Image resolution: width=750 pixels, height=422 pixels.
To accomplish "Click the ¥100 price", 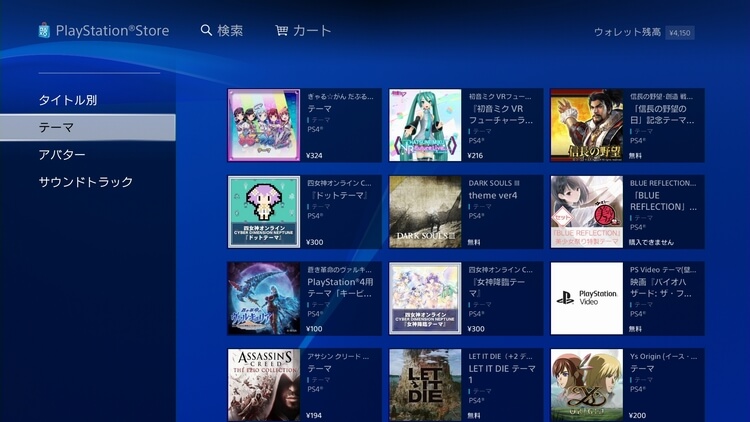I will 314,329.
